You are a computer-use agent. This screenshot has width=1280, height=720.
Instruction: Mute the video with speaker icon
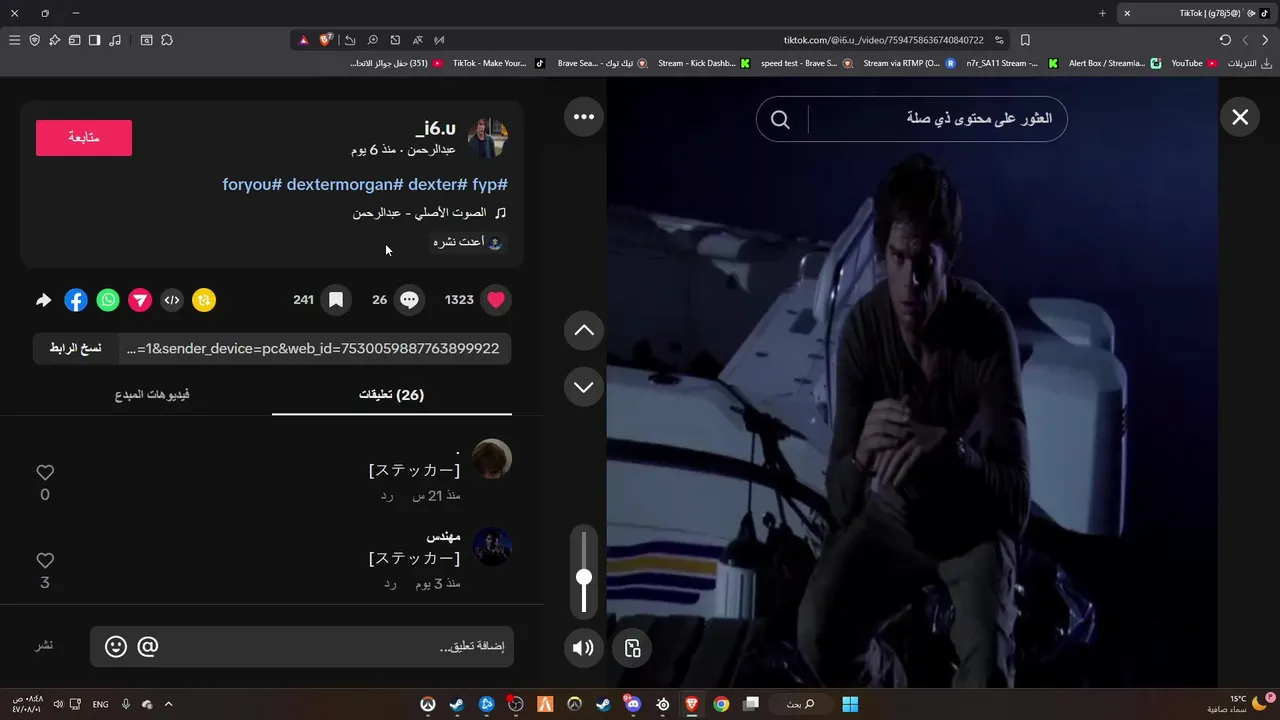click(x=583, y=648)
